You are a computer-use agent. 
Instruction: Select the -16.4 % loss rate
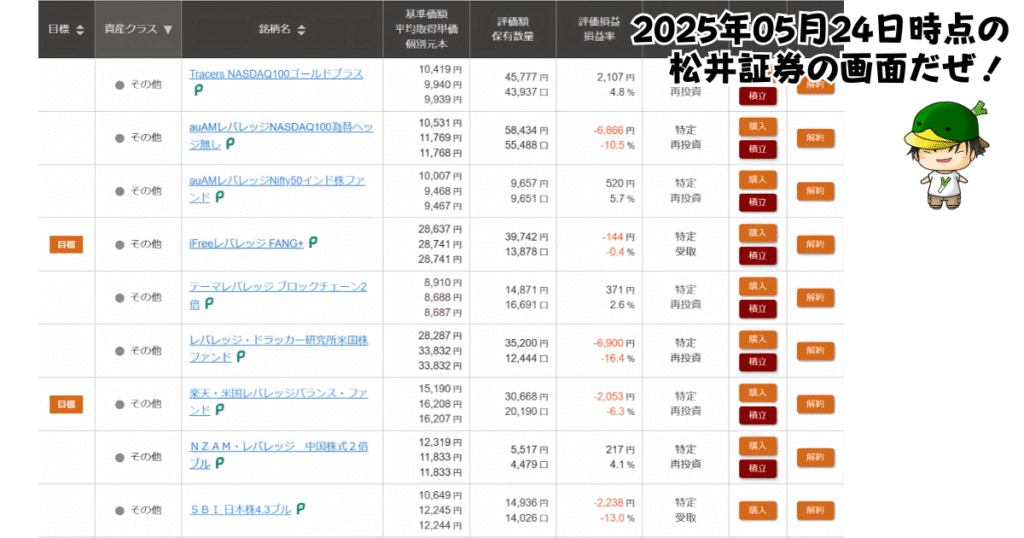pos(617,358)
